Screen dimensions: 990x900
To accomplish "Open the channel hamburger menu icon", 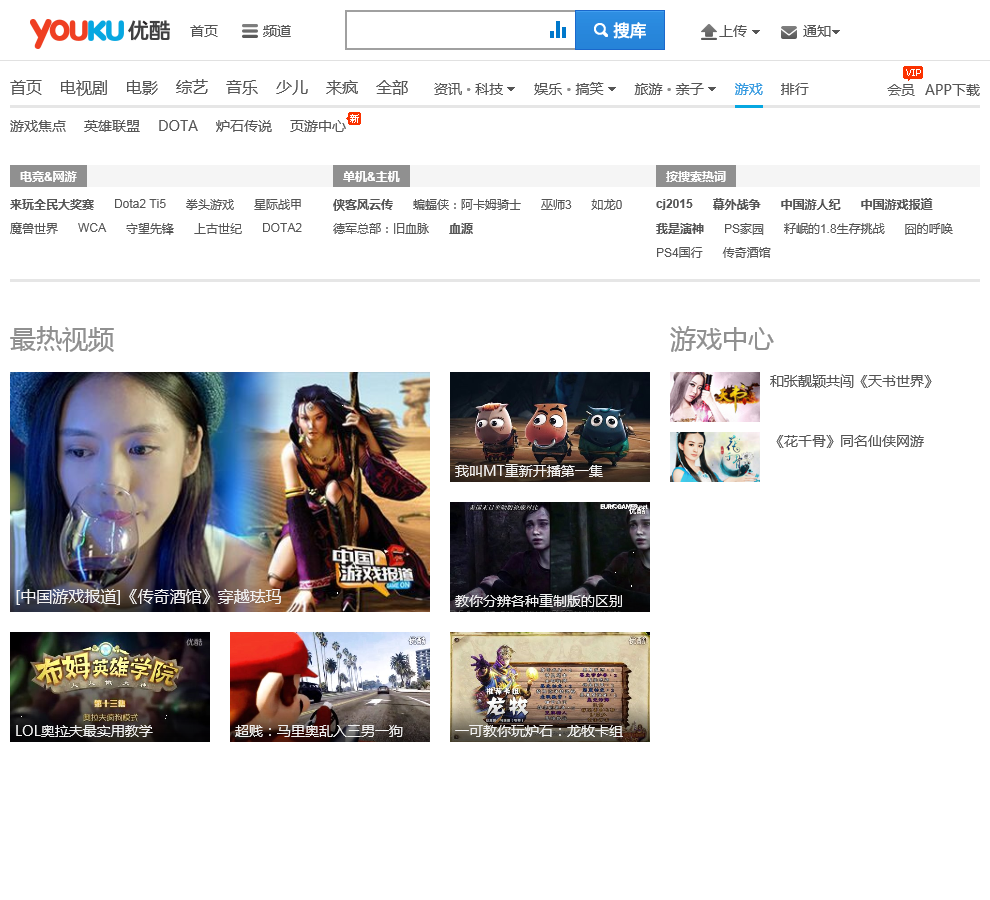I will [x=249, y=31].
